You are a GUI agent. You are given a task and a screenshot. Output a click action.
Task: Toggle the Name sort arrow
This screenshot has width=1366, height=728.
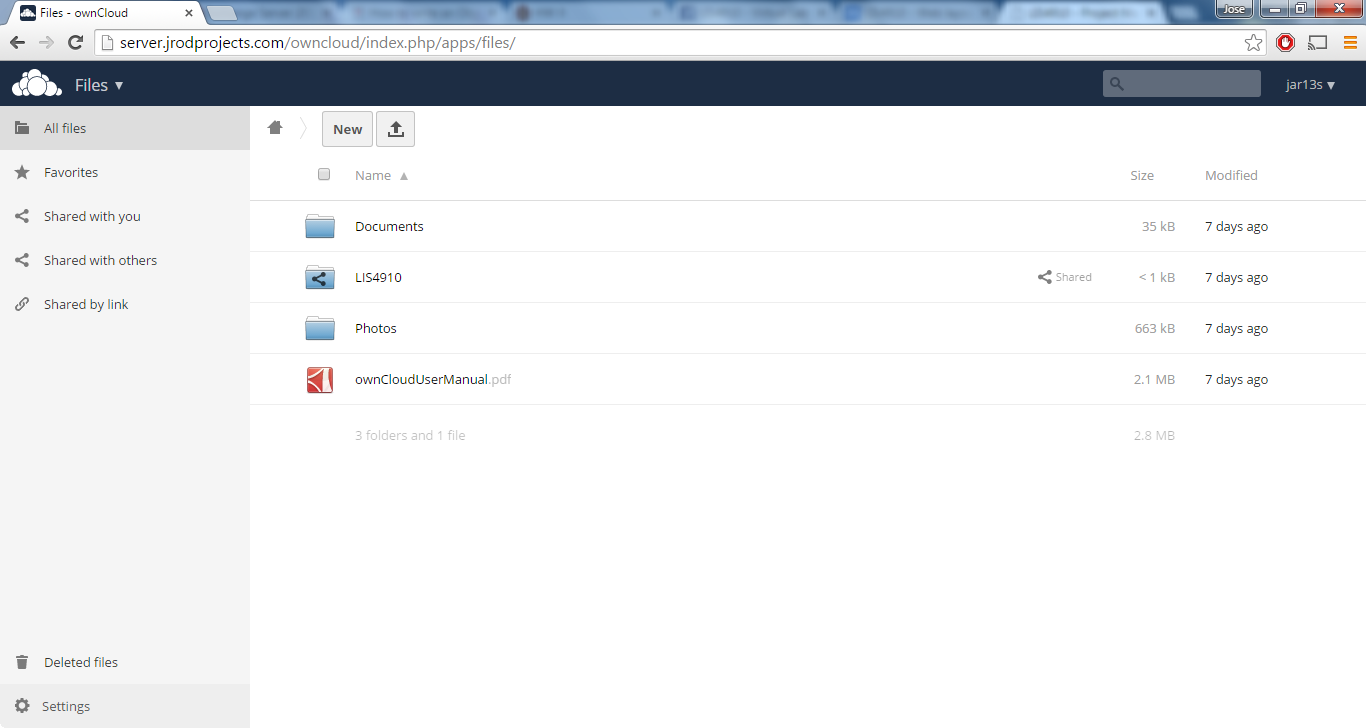coord(404,176)
